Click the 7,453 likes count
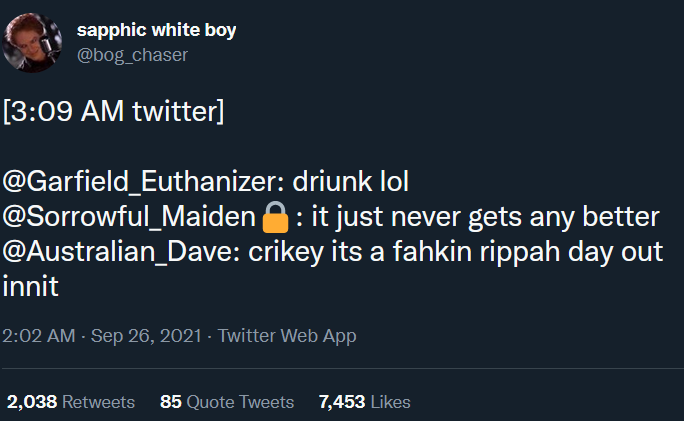 (x=342, y=402)
